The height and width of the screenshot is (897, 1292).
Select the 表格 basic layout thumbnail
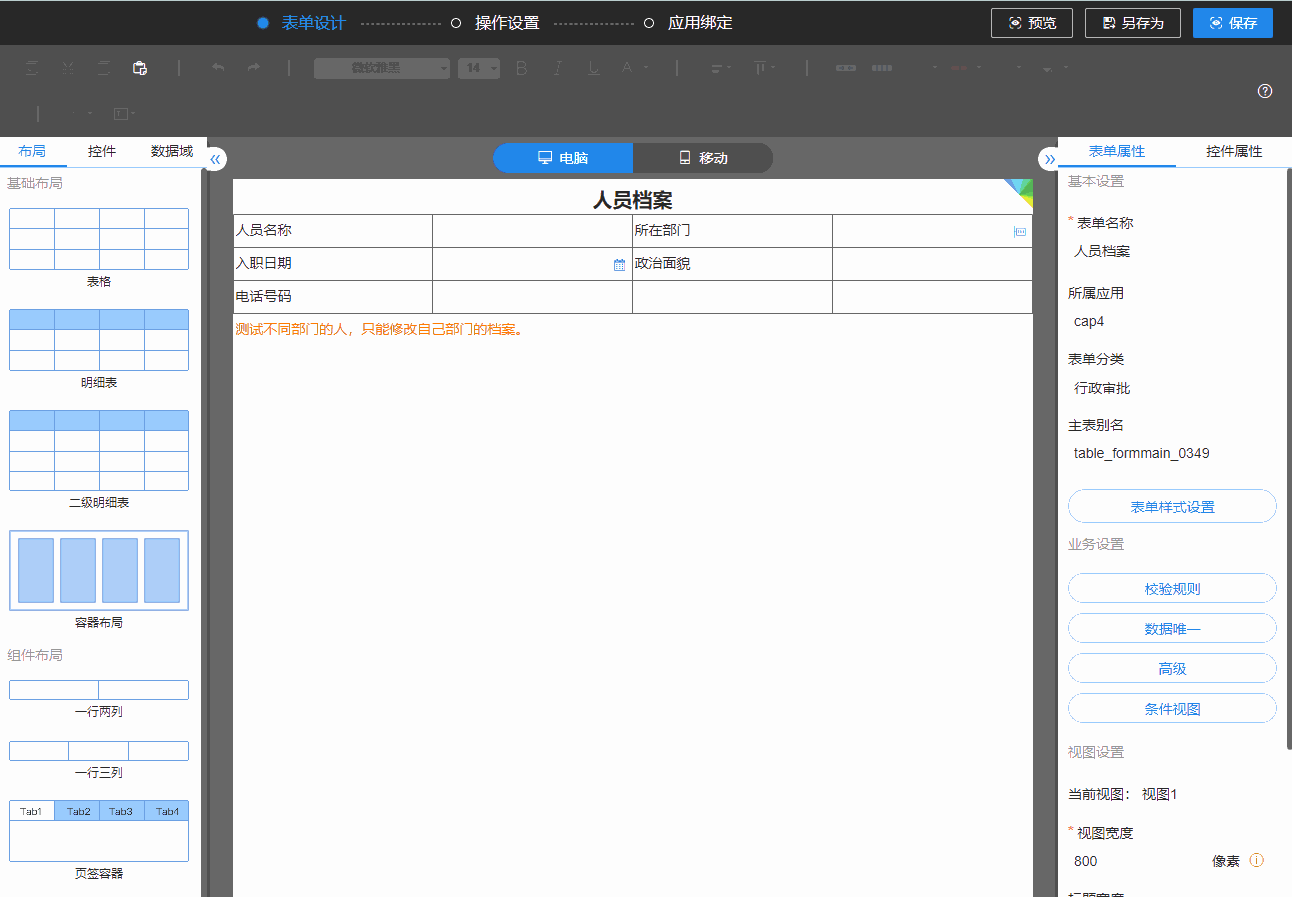pyautogui.click(x=99, y=239)
